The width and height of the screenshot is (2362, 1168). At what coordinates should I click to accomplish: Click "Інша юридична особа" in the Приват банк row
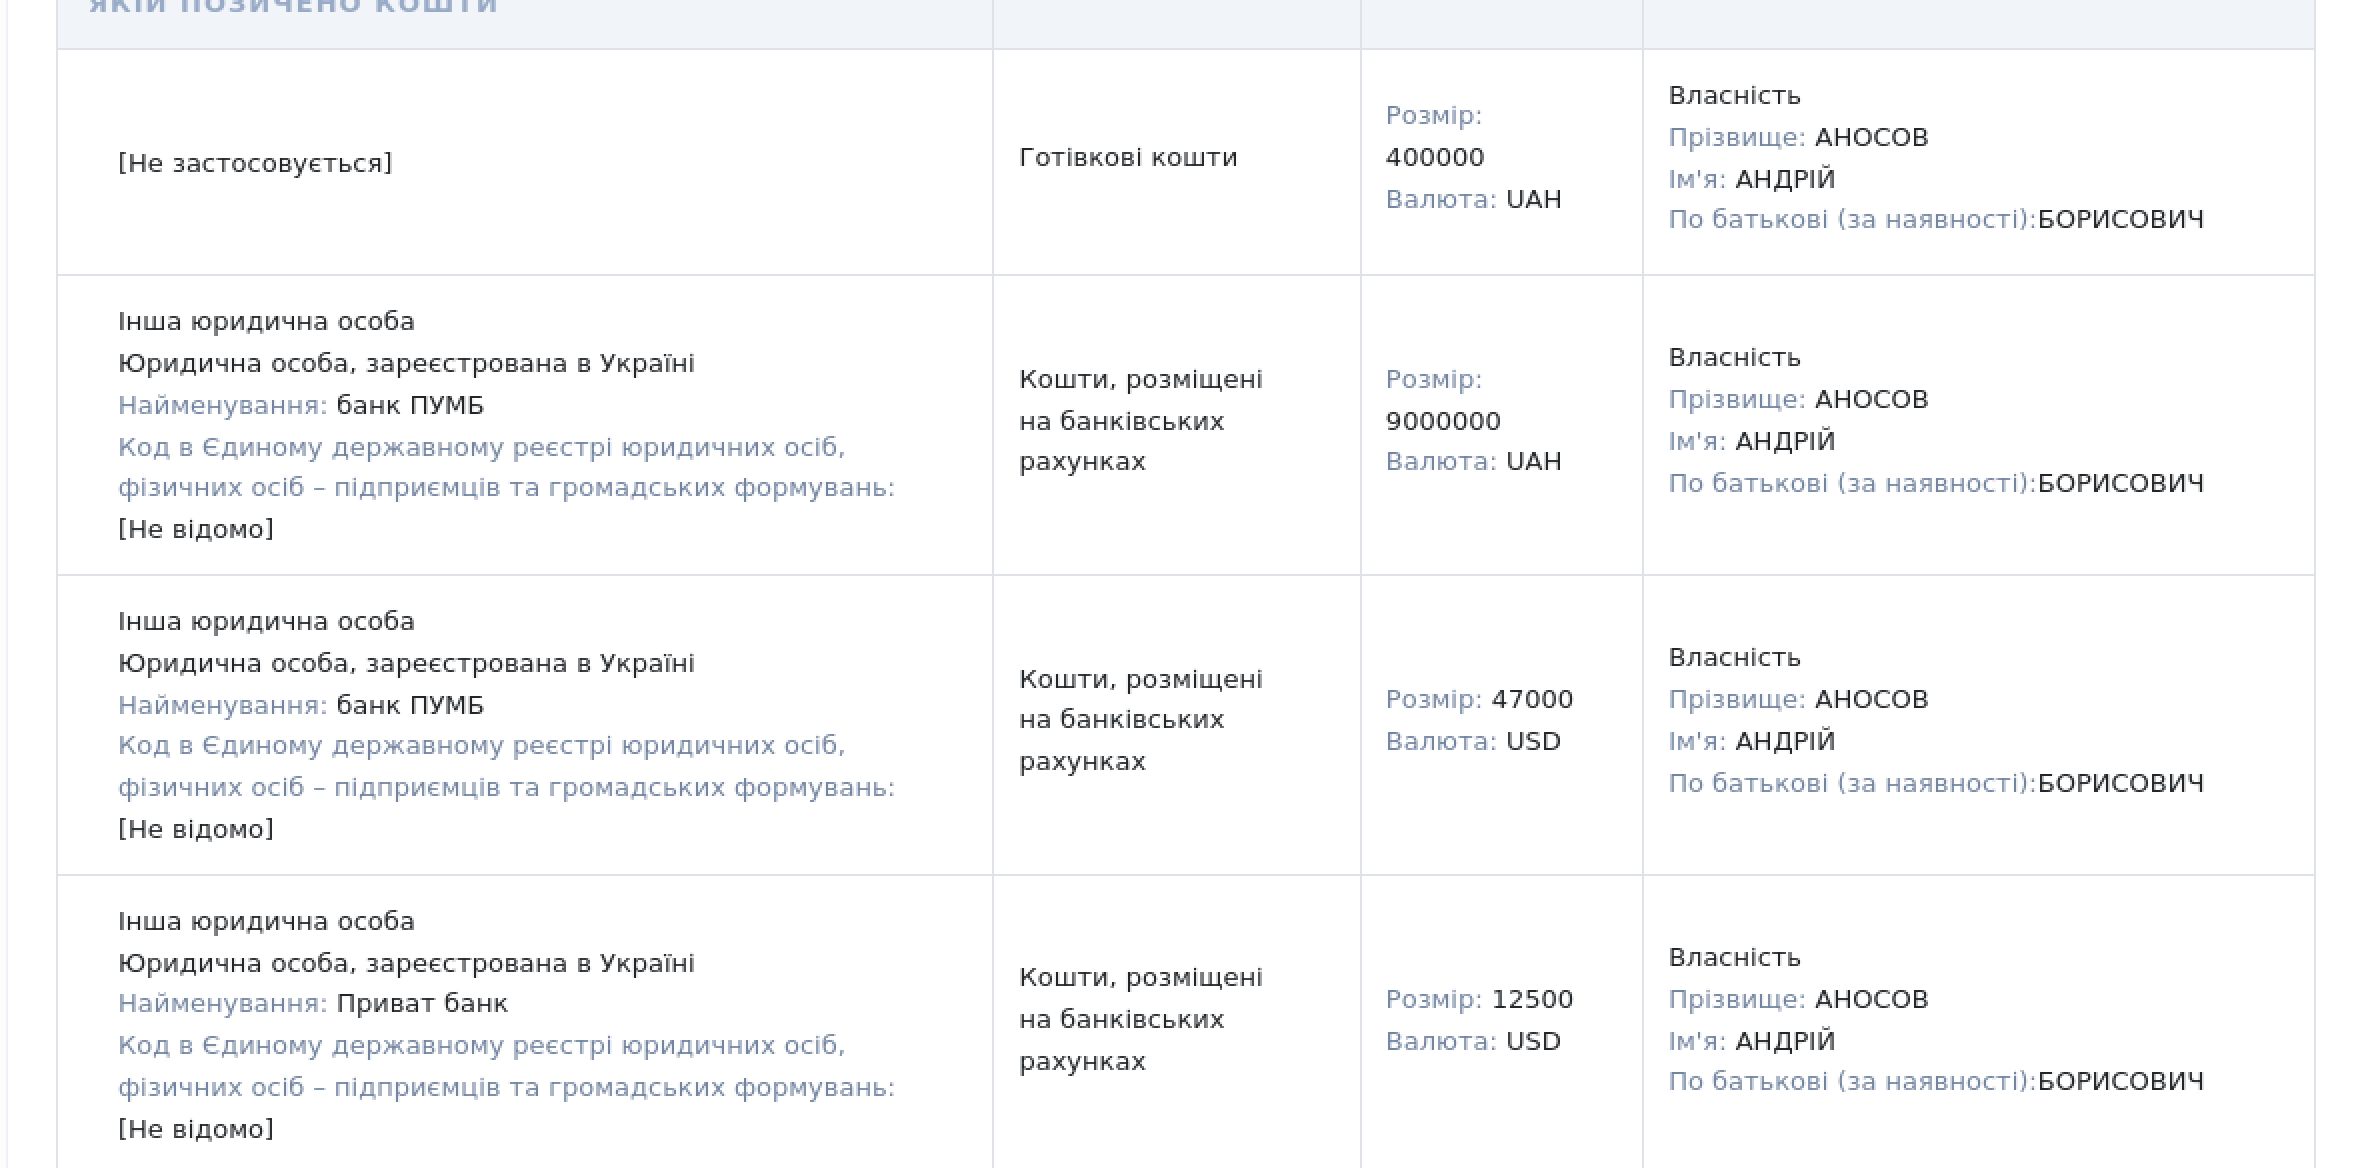(266, 921)
